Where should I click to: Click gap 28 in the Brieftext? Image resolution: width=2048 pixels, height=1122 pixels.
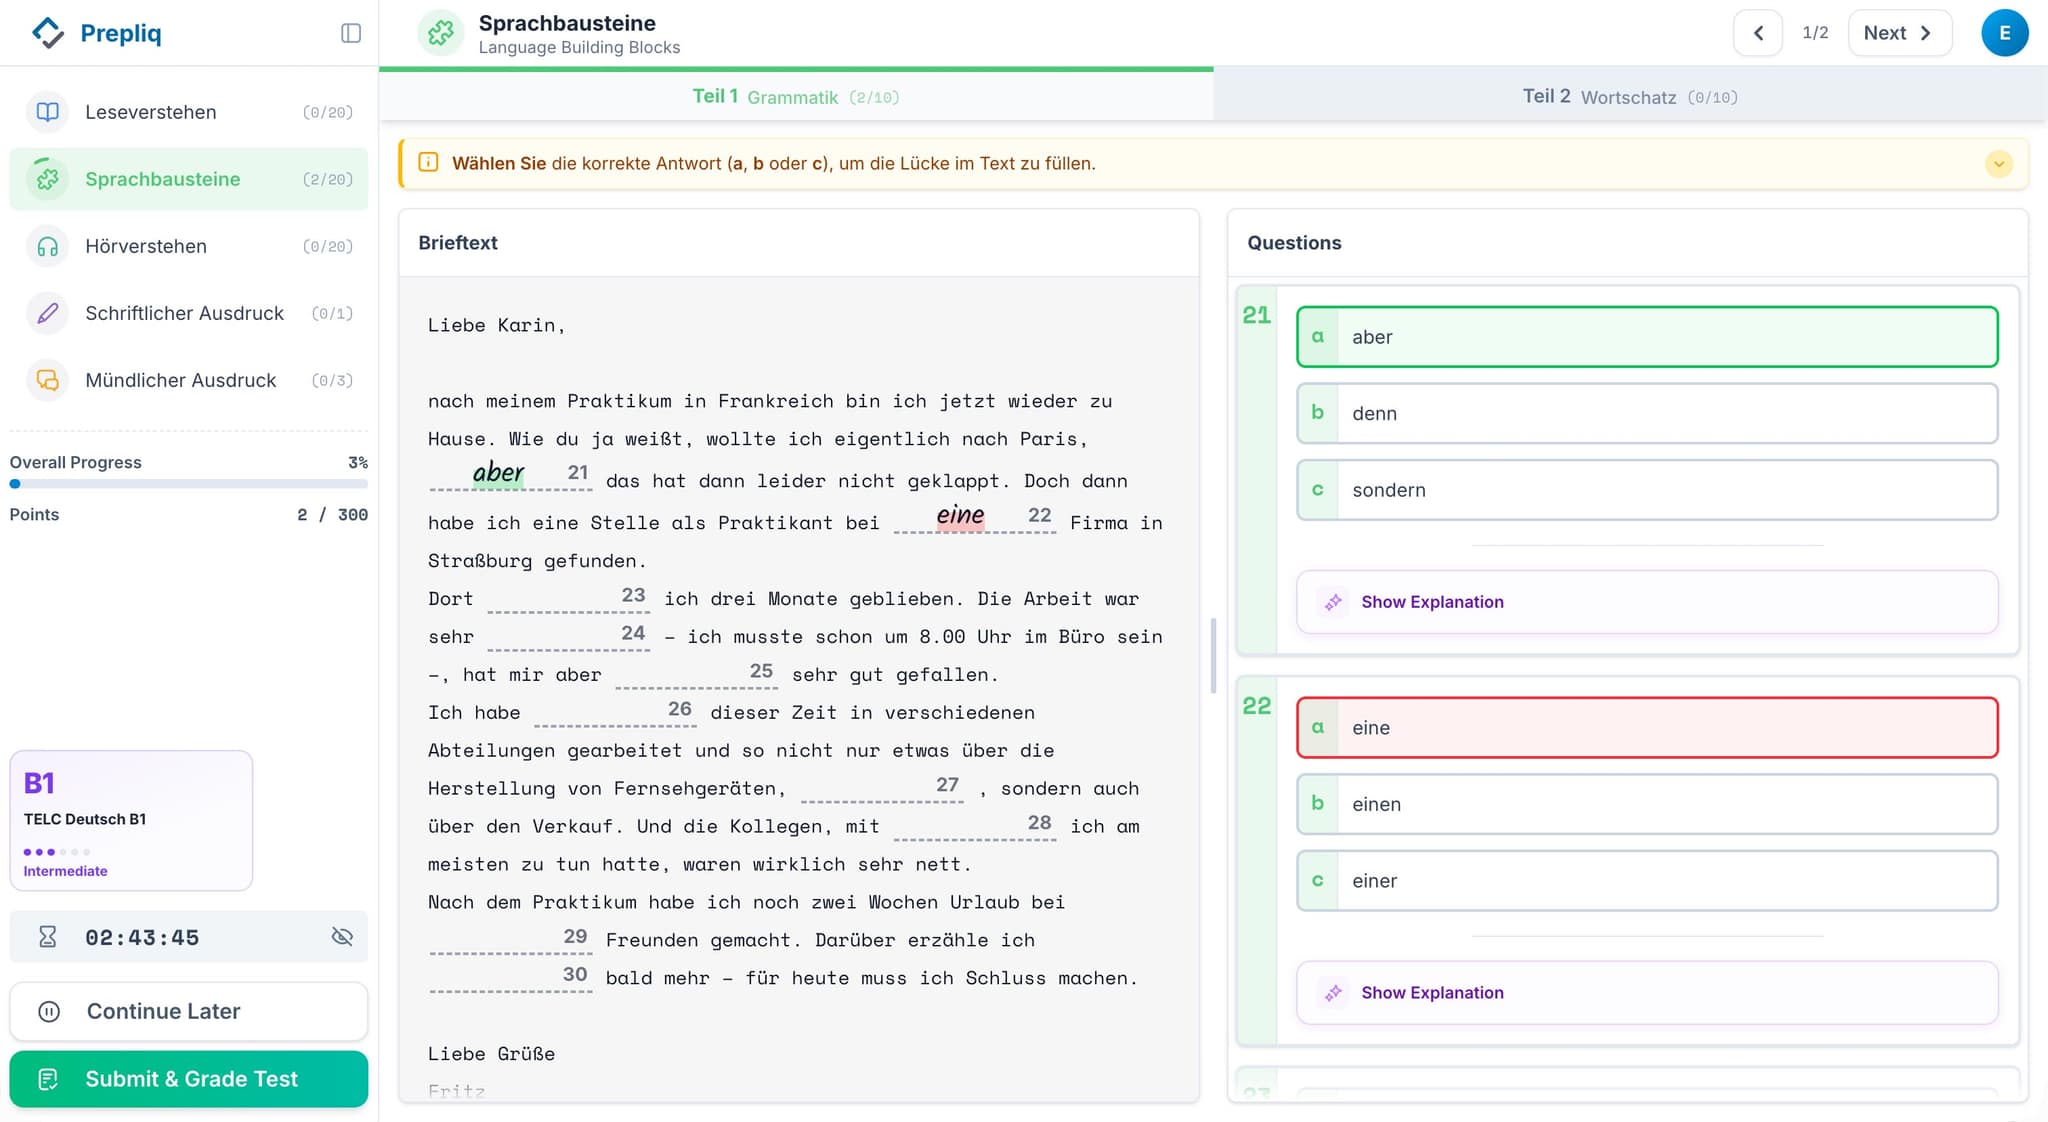pos(975,826)
